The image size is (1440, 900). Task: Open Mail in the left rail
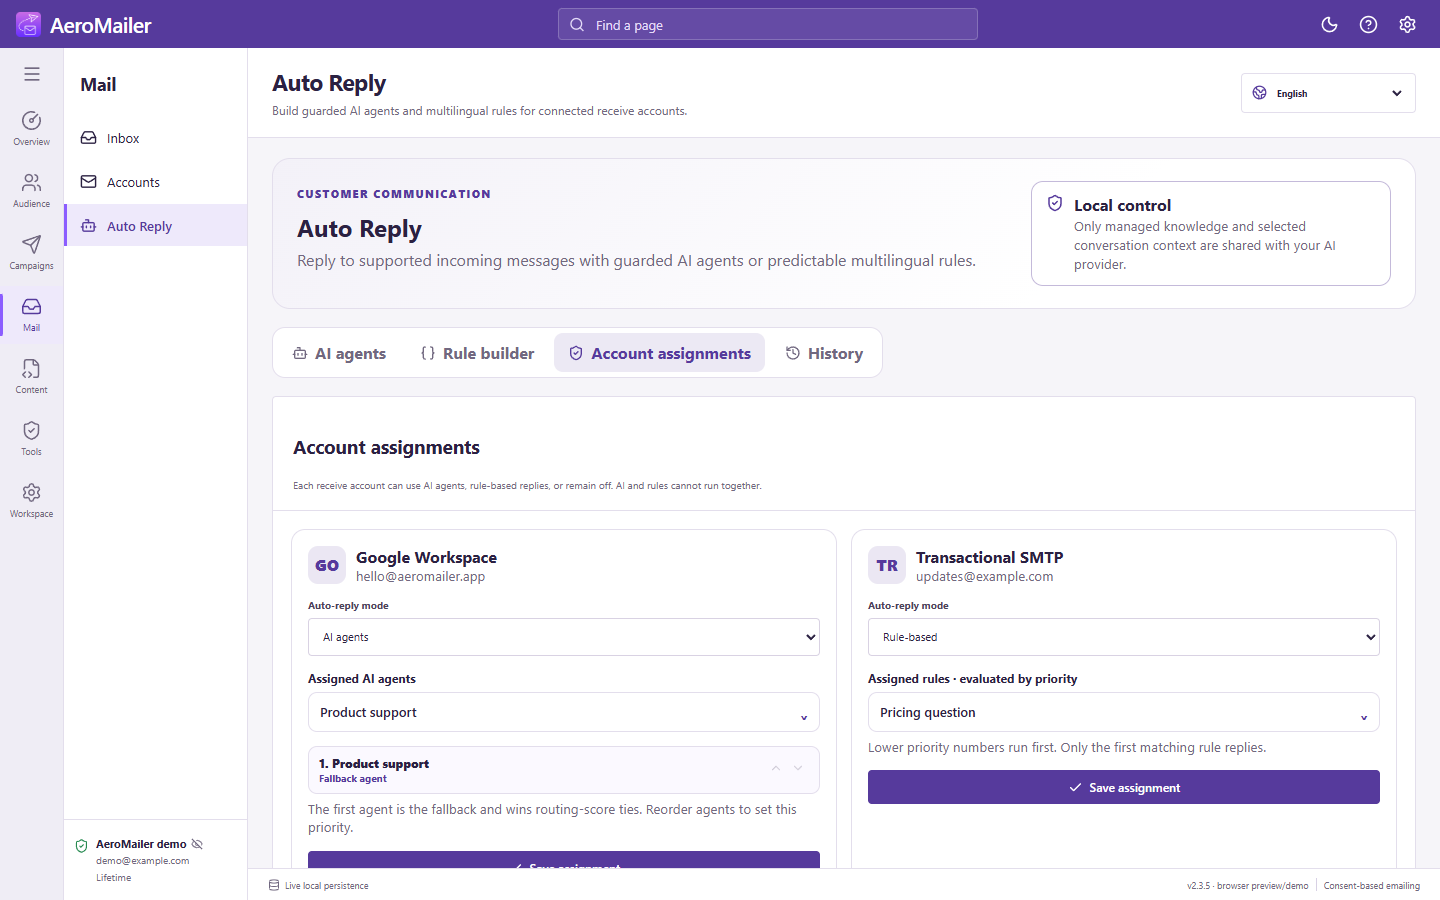click(32, 314)
